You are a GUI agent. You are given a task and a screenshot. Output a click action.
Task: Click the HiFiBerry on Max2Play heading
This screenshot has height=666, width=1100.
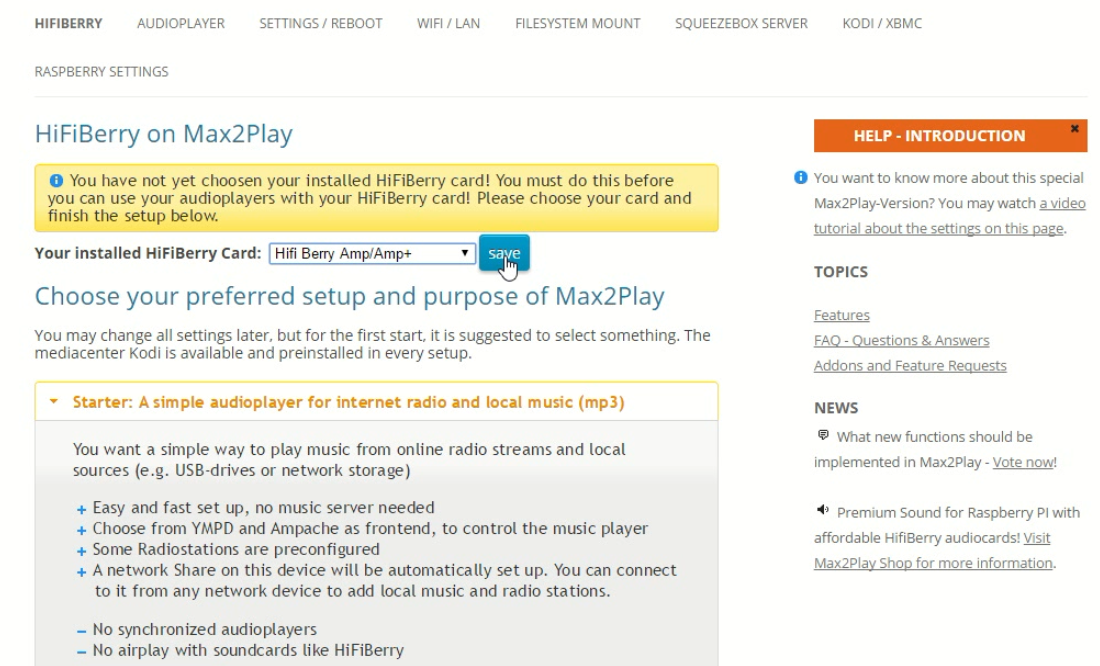[x=163, y=133]
